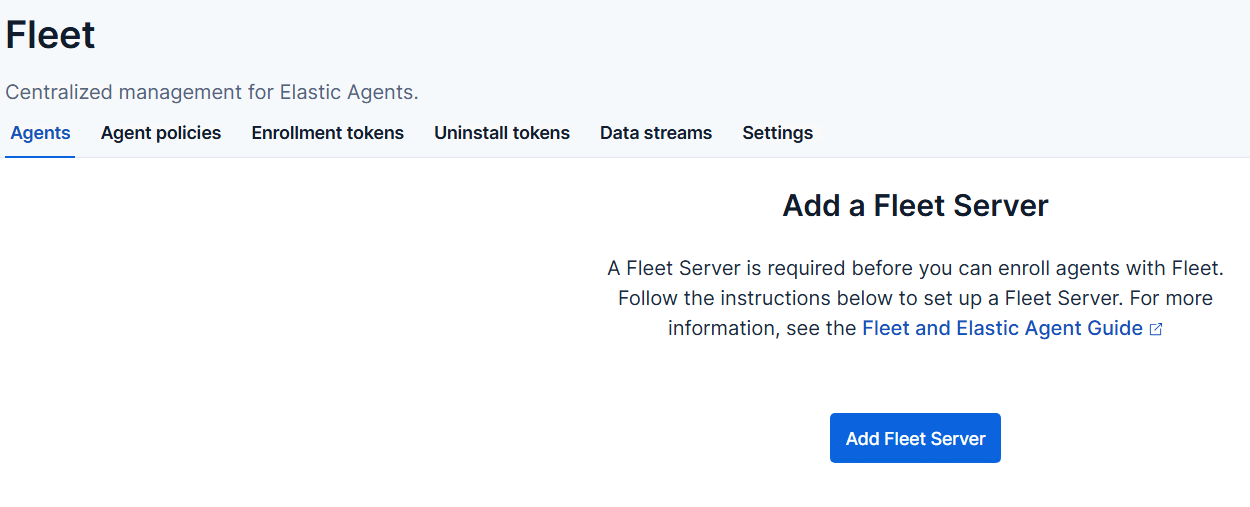Click the empty white area left of the panel
This screenshot has height=507, width=1250.
pyautogui.click(x=280, y=330)
